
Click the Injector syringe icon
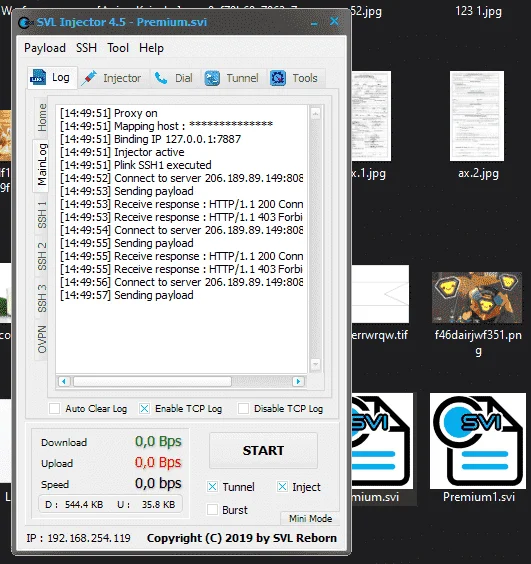[x=89, y=78]
